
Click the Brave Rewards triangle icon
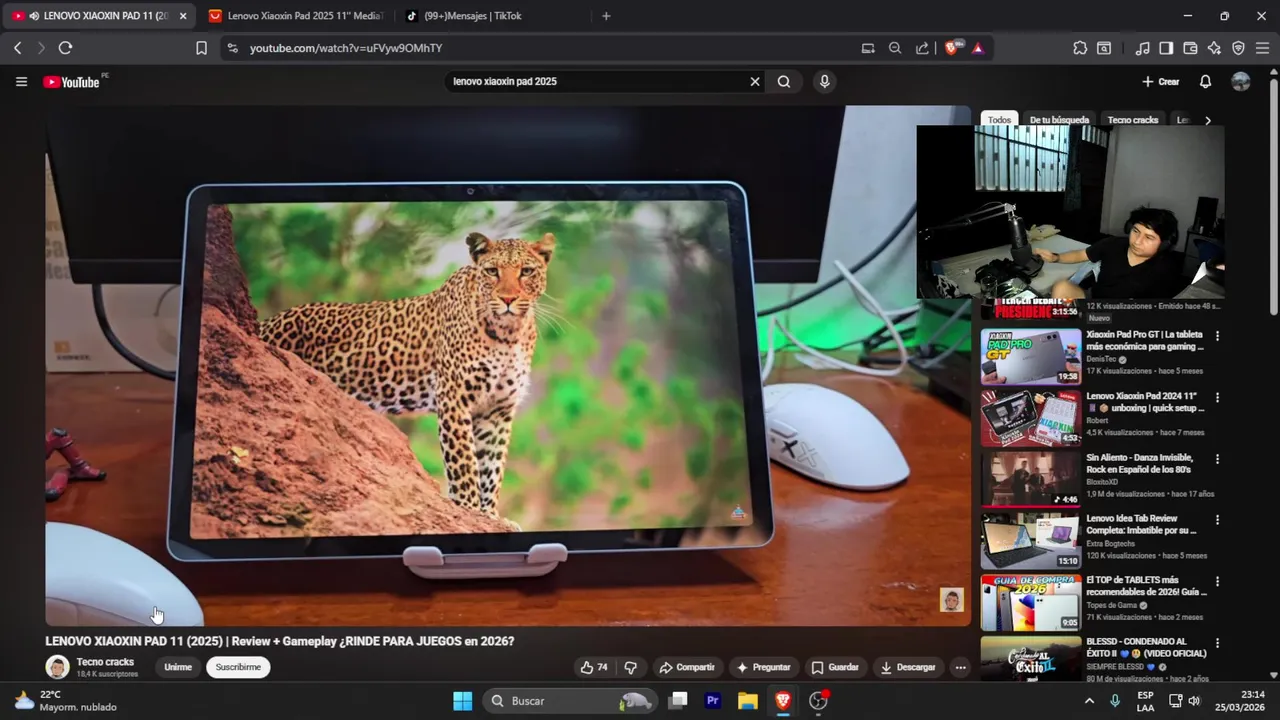tap(978, 48)
